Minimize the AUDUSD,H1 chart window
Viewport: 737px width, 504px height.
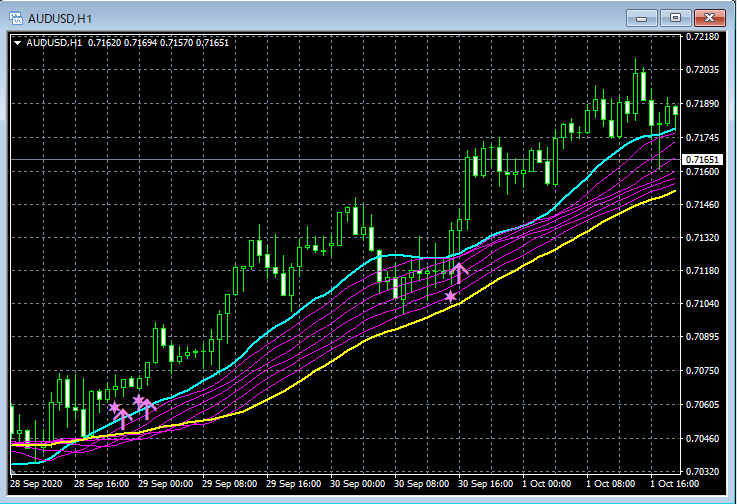point(642,18)
